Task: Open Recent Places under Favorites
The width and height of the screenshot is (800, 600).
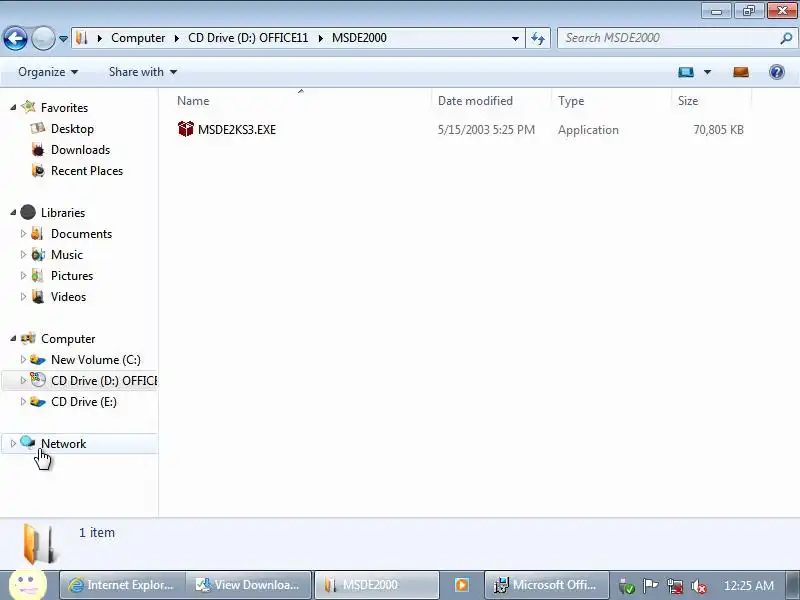Action: pyautogui.click(x=87, y=170)
